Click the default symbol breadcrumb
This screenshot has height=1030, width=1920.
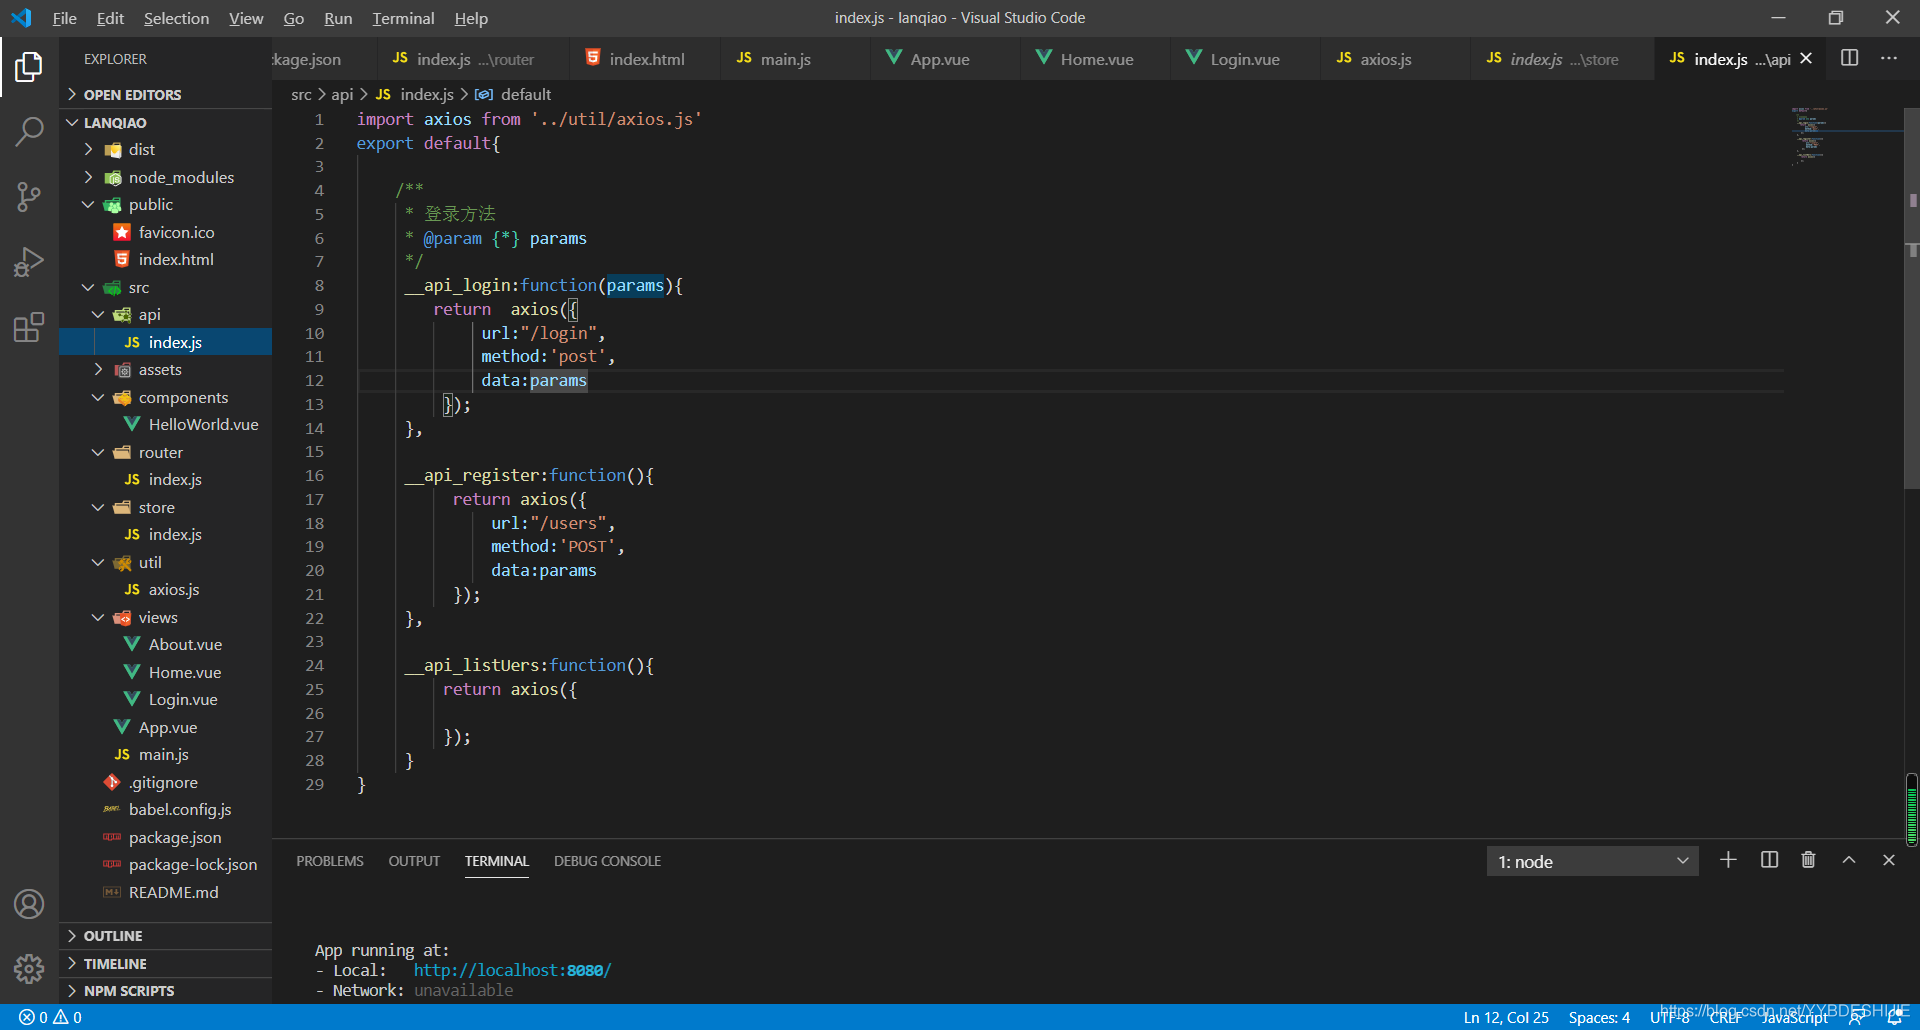pyautogui.click(x=525, y=94)
